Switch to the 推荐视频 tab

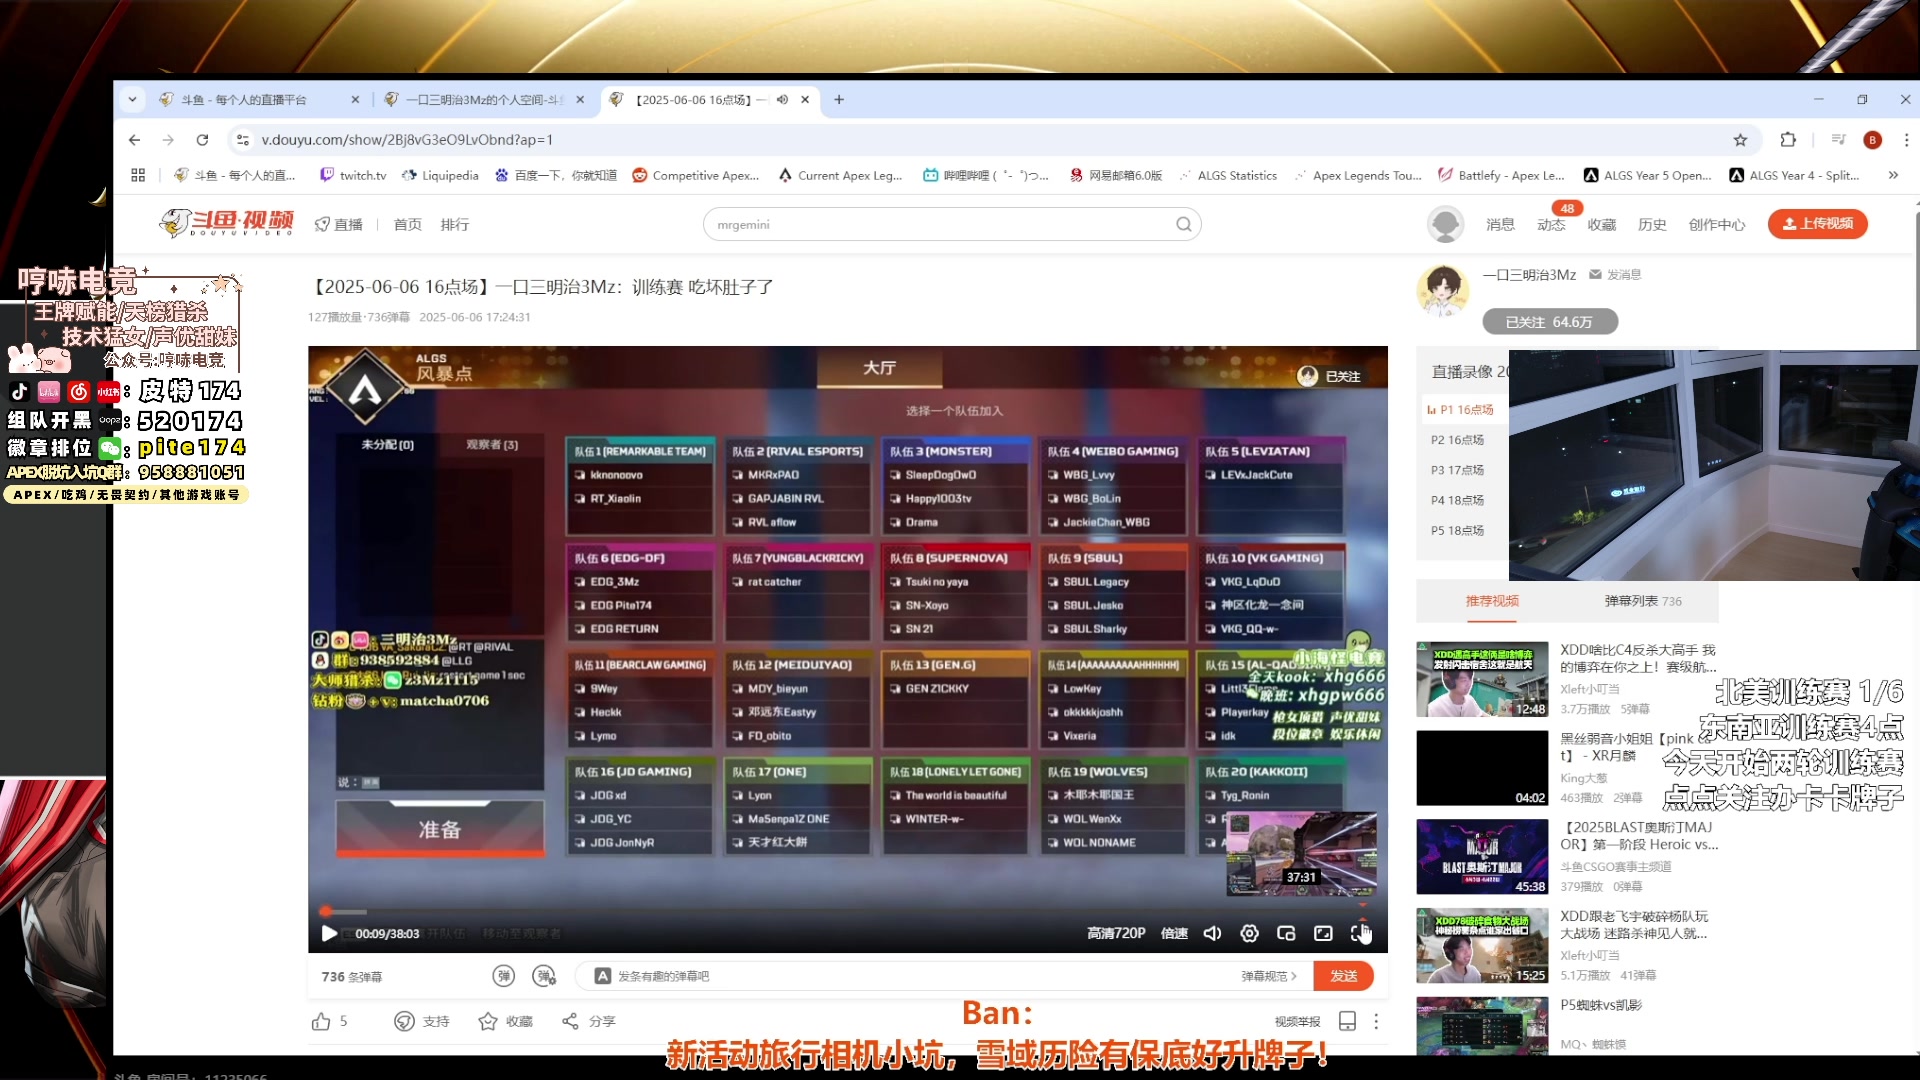(x=1492, y=601)
